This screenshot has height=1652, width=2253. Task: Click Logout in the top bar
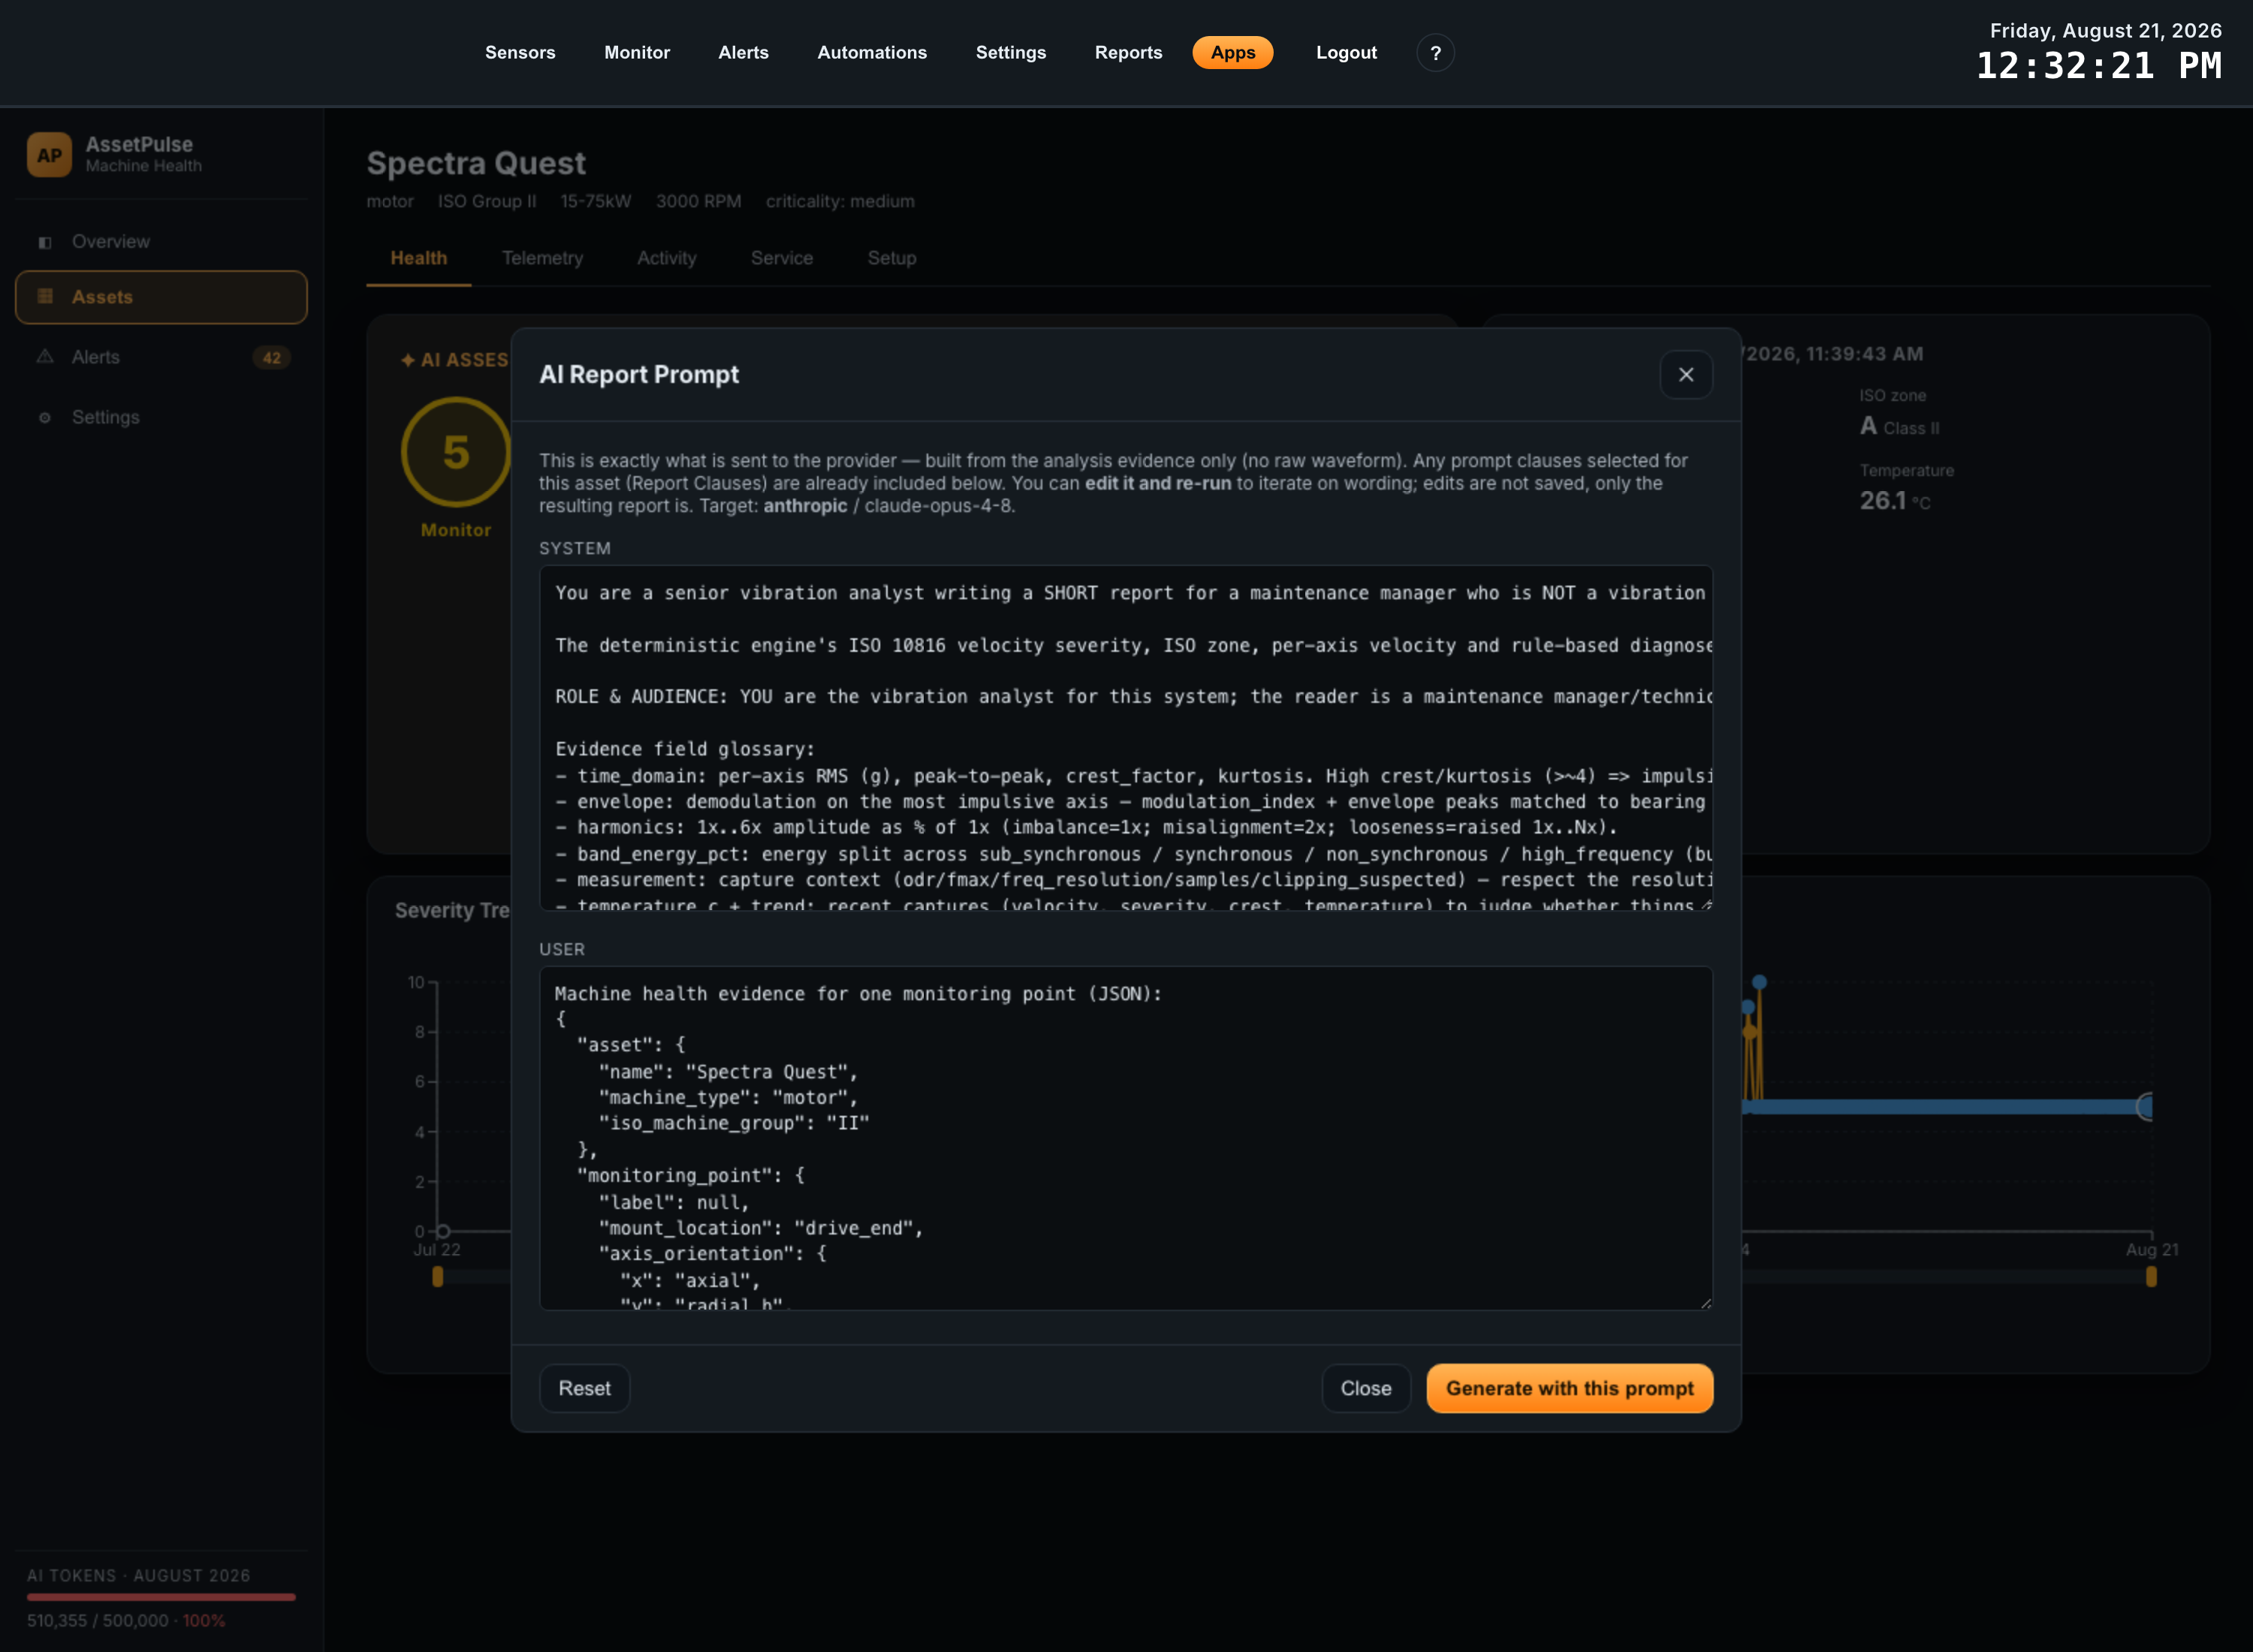[1346, 53]
